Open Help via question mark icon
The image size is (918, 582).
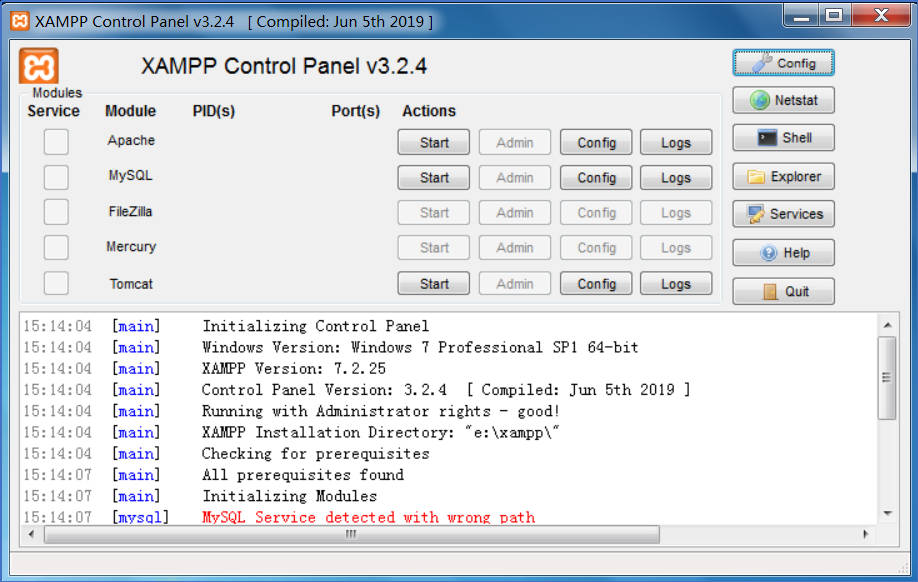point(783,253)
